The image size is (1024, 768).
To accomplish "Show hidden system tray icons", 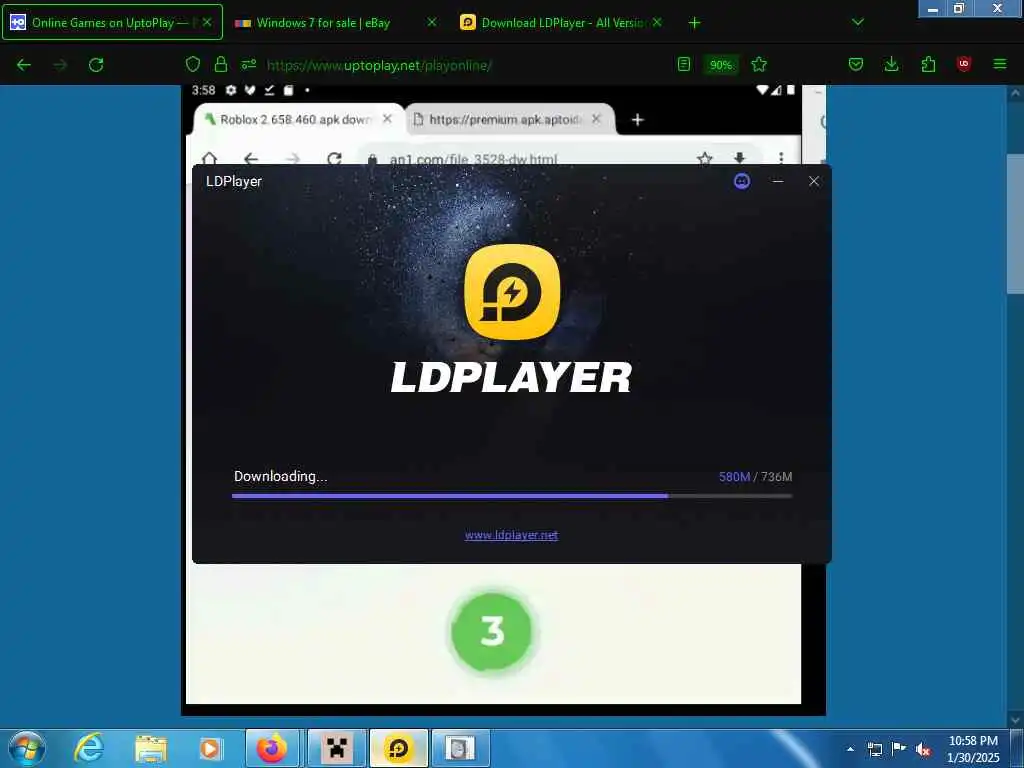I will click(850, 749).
